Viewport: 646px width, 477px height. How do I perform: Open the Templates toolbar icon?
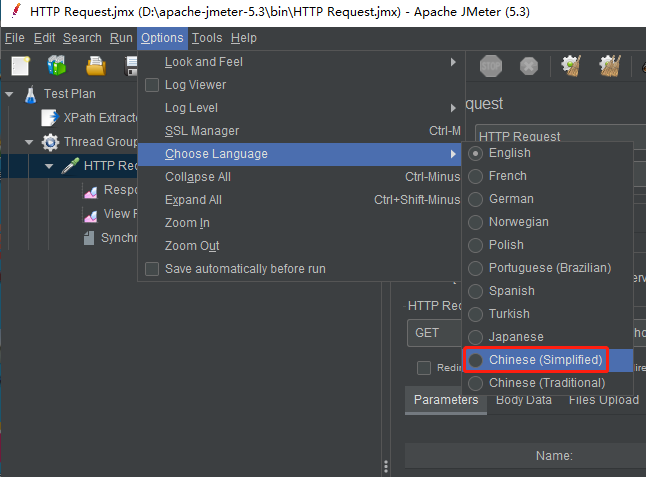pos(57,65)
